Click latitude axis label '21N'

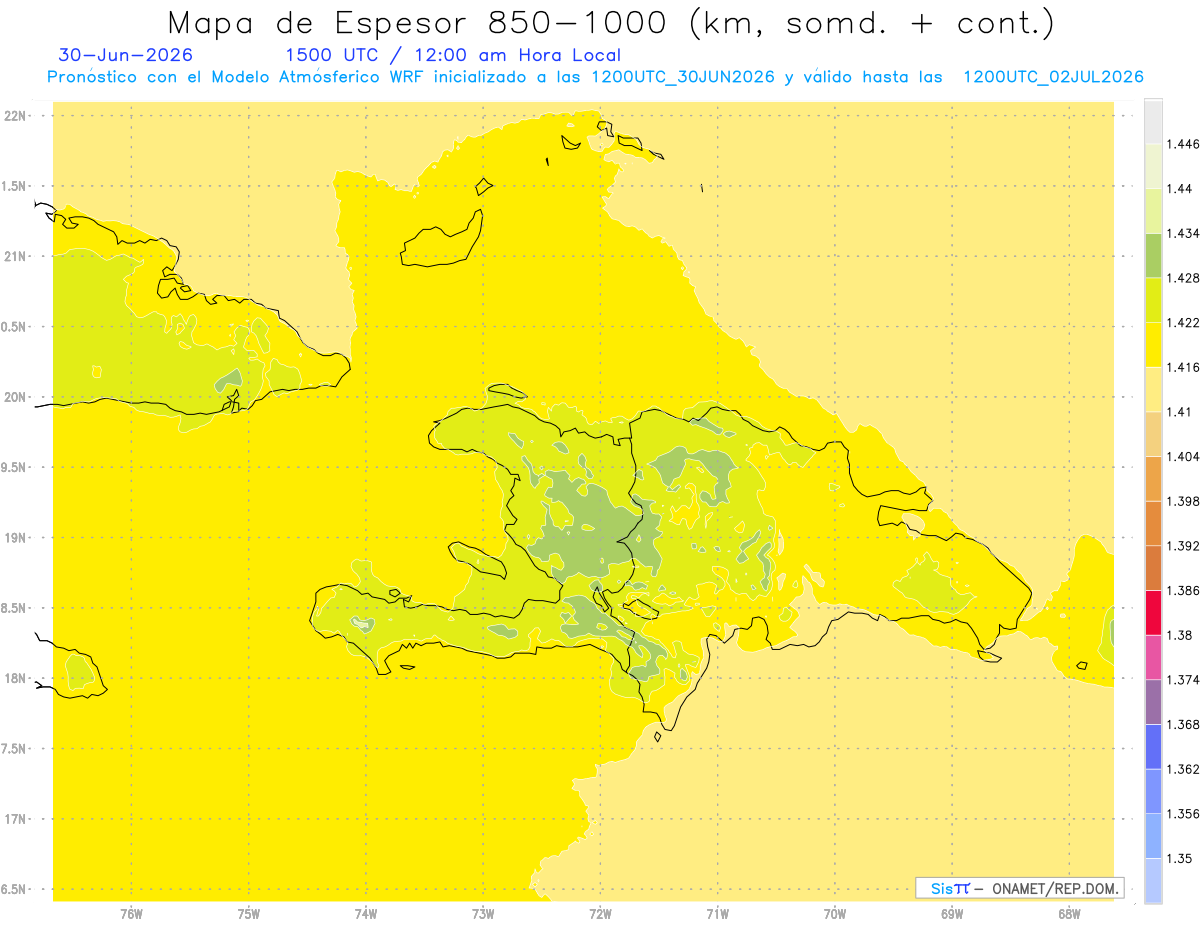[15, 256]
